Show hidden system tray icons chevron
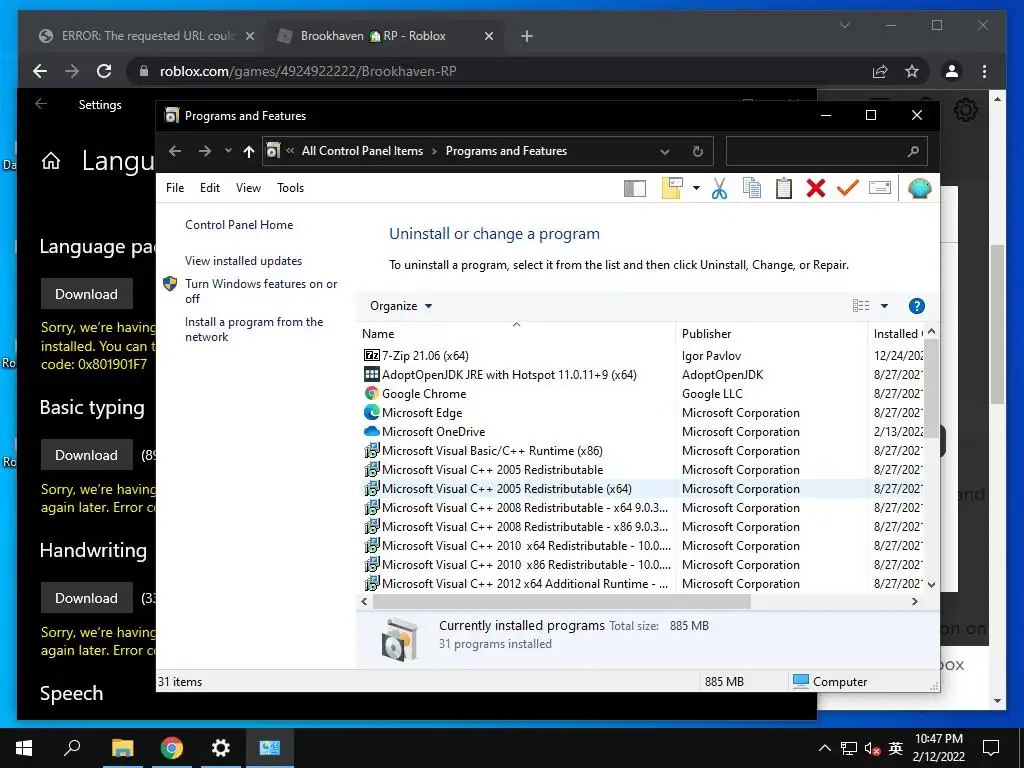The image size is (1024, 768). [824, 748]
